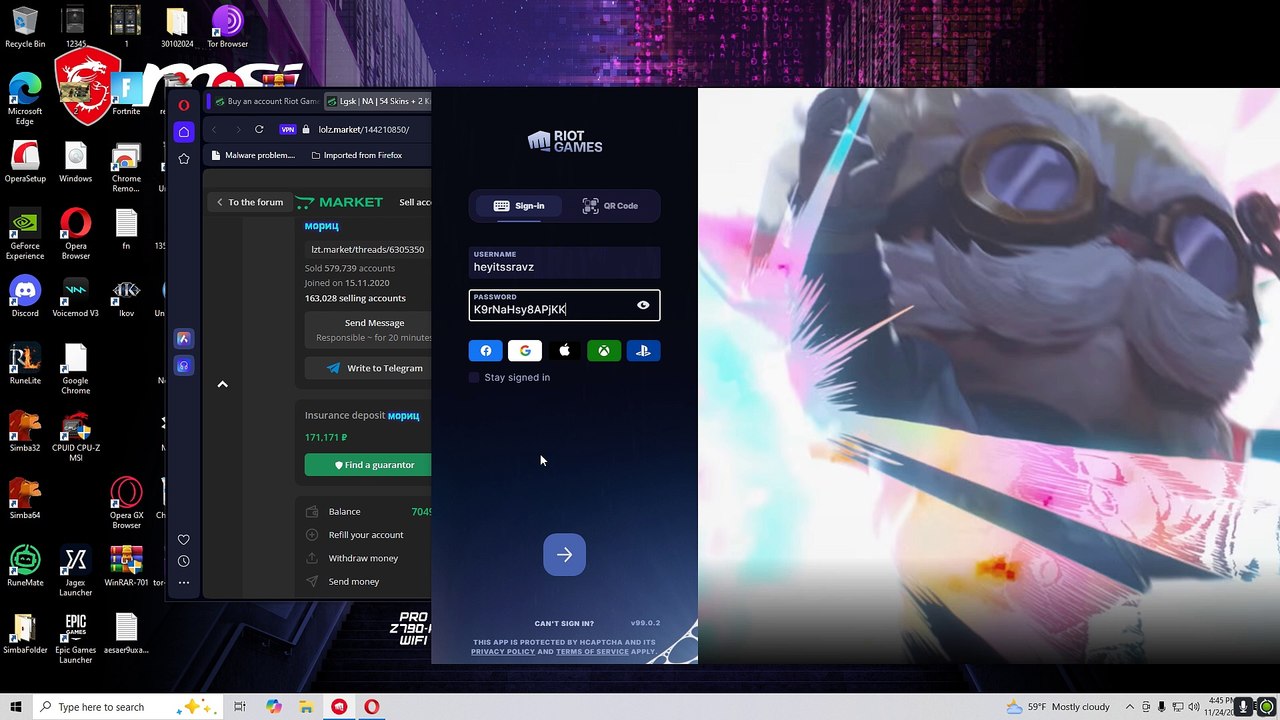Screen dimensions: 1280x720
Task: Open the Windows Start menu
Action: 16,707
